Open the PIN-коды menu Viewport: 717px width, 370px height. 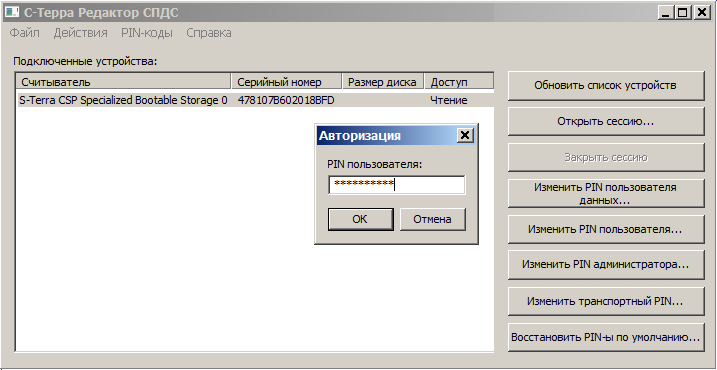pos(147,33)
